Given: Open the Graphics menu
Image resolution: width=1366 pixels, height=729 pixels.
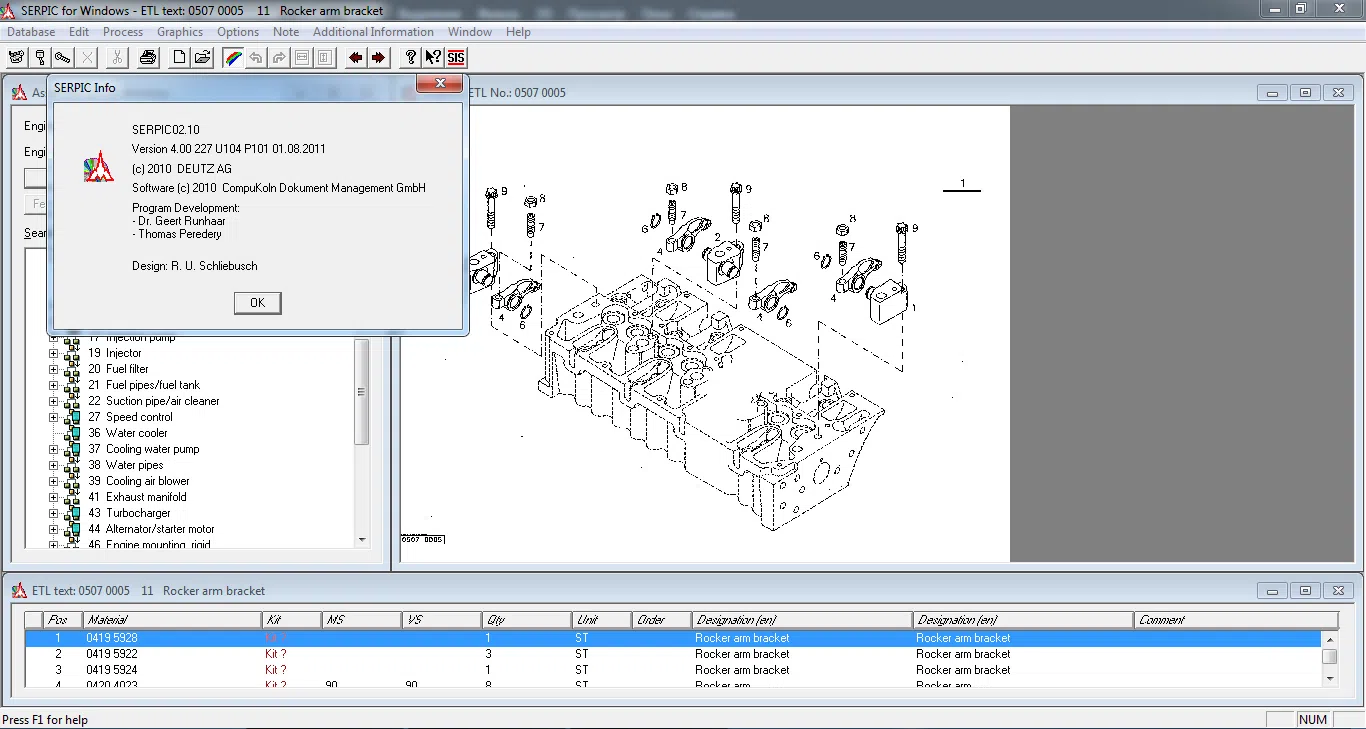Looking at the screenshot, I should [x=180, y=32].
